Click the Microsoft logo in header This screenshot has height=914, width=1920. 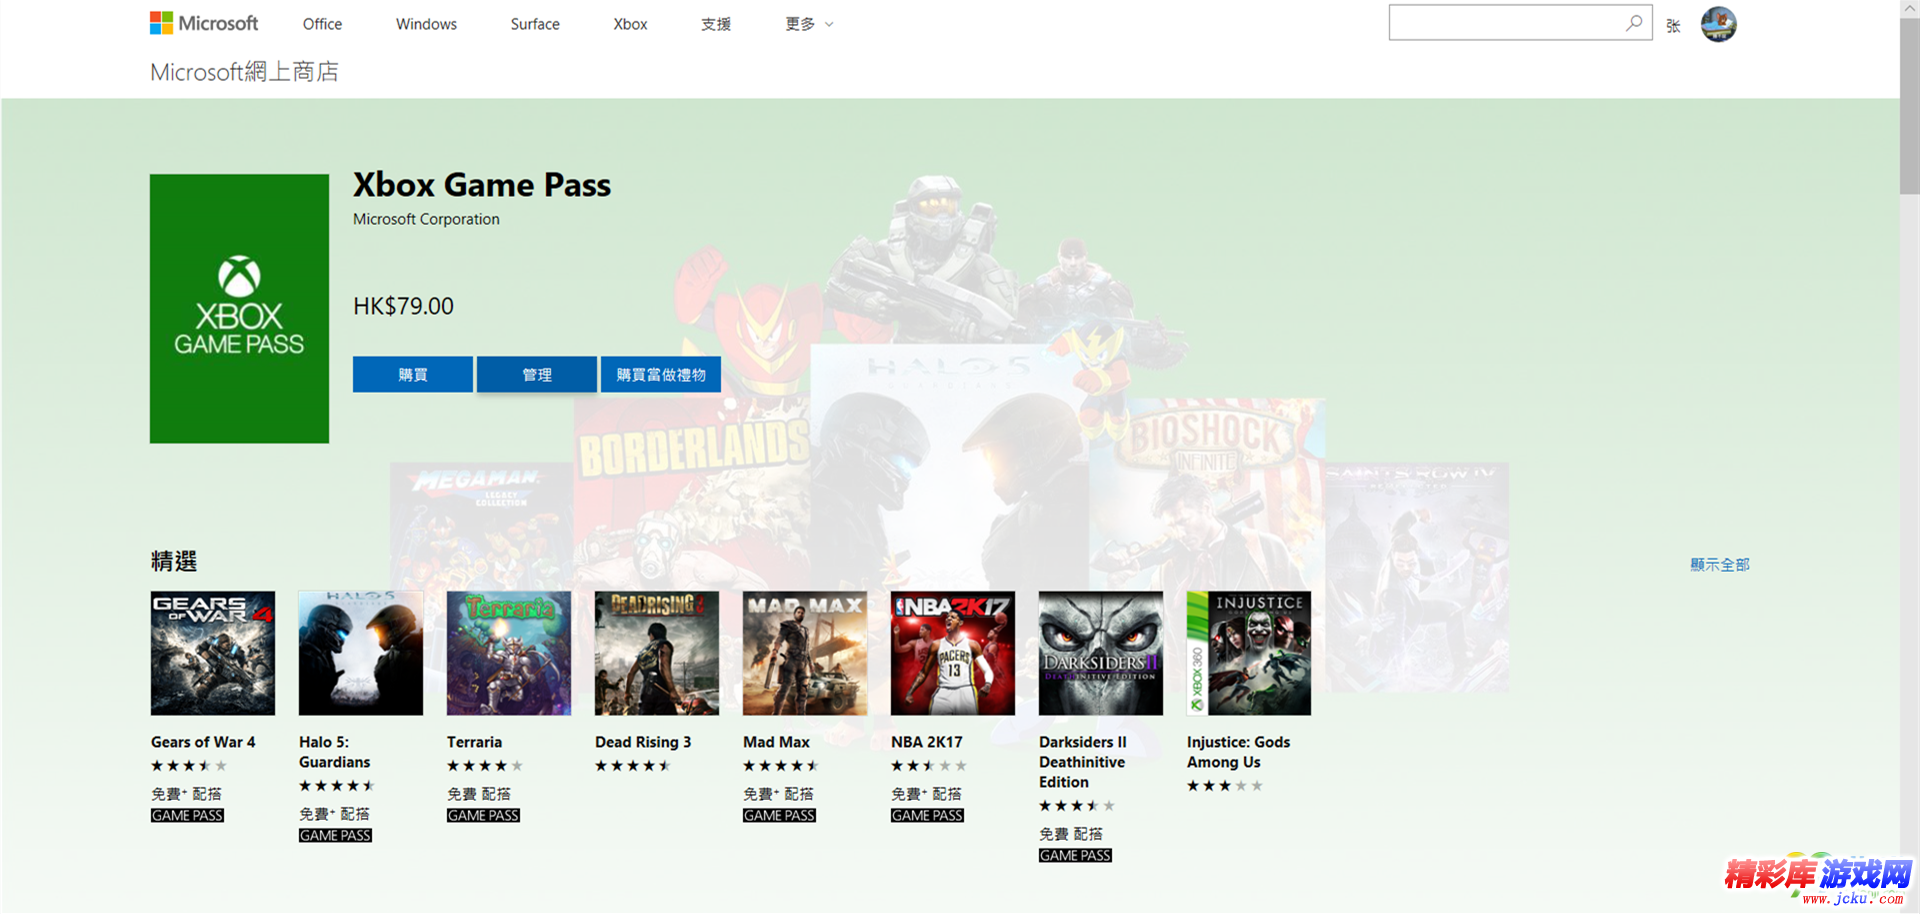[x=204, y=23]
